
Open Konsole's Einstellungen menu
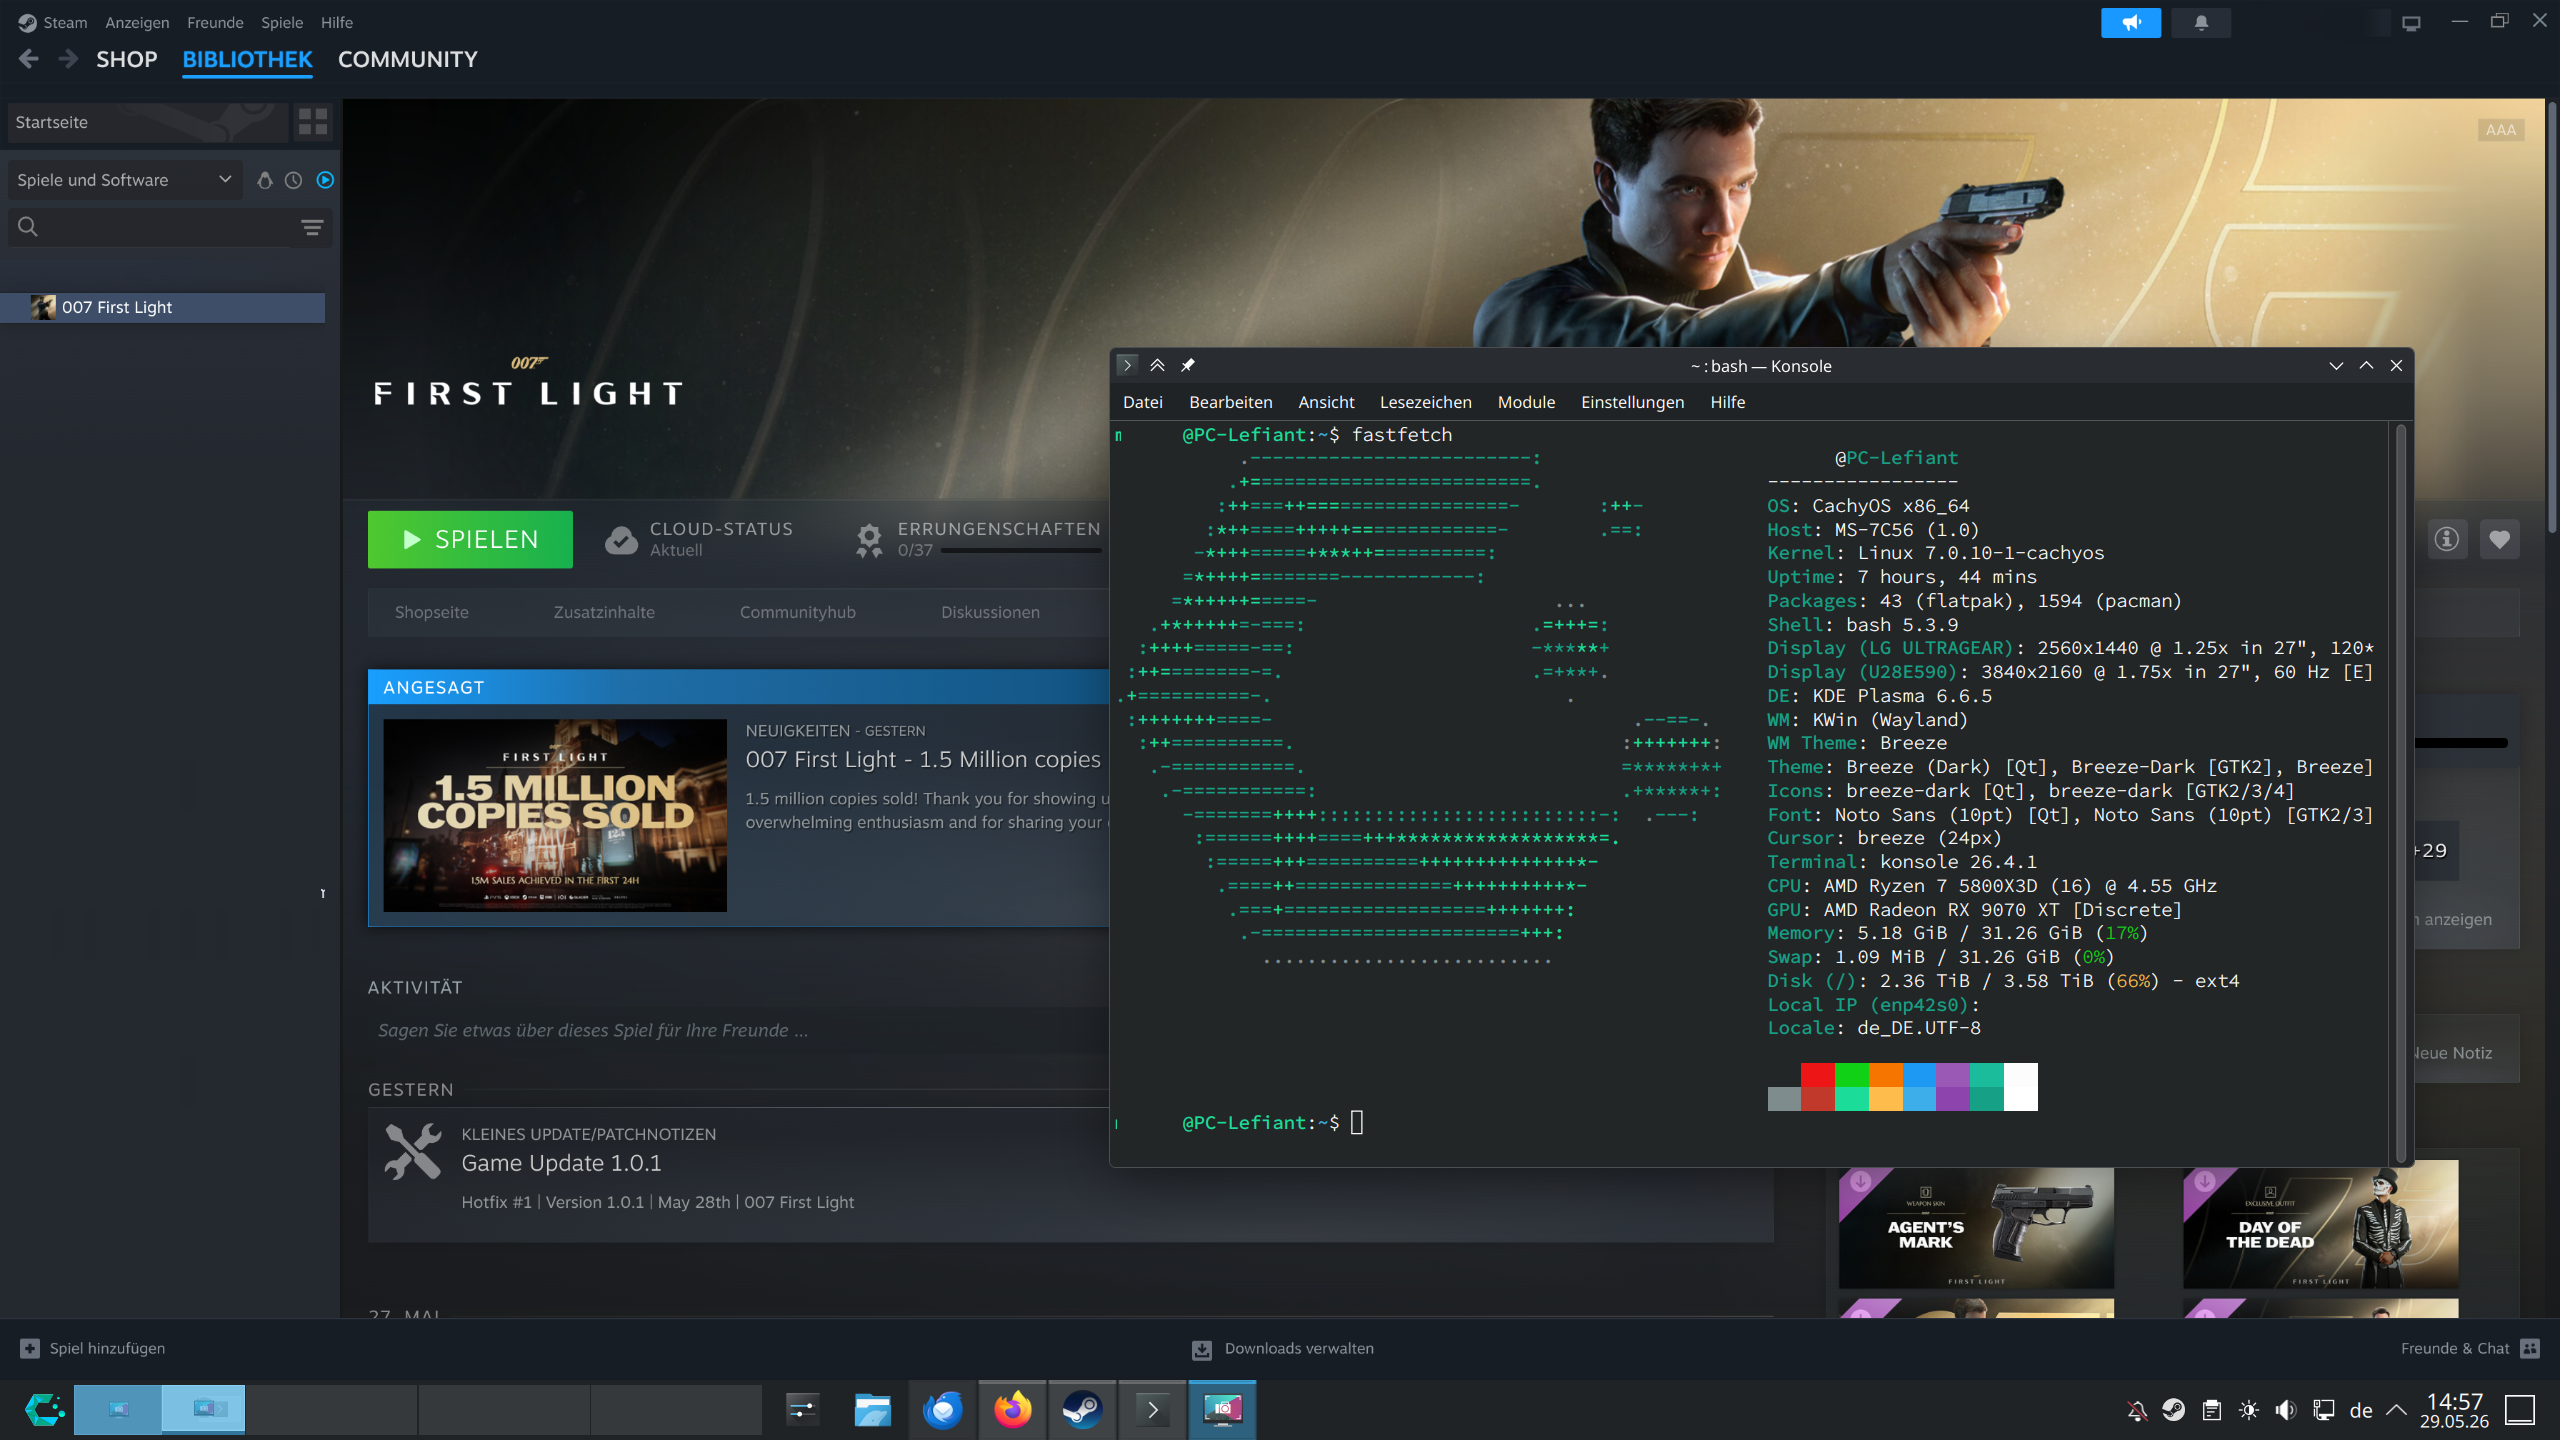tap(1632, 402)
